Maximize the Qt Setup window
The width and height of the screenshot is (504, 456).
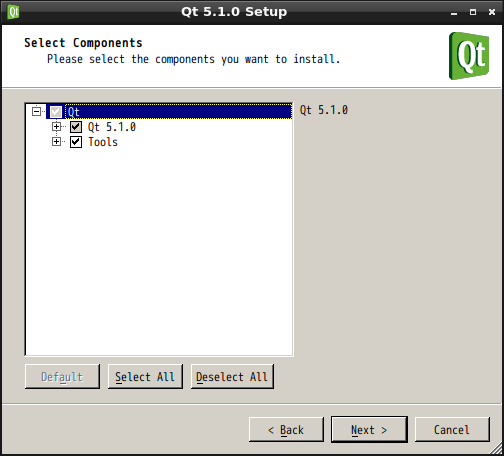[x=473, y=12]
